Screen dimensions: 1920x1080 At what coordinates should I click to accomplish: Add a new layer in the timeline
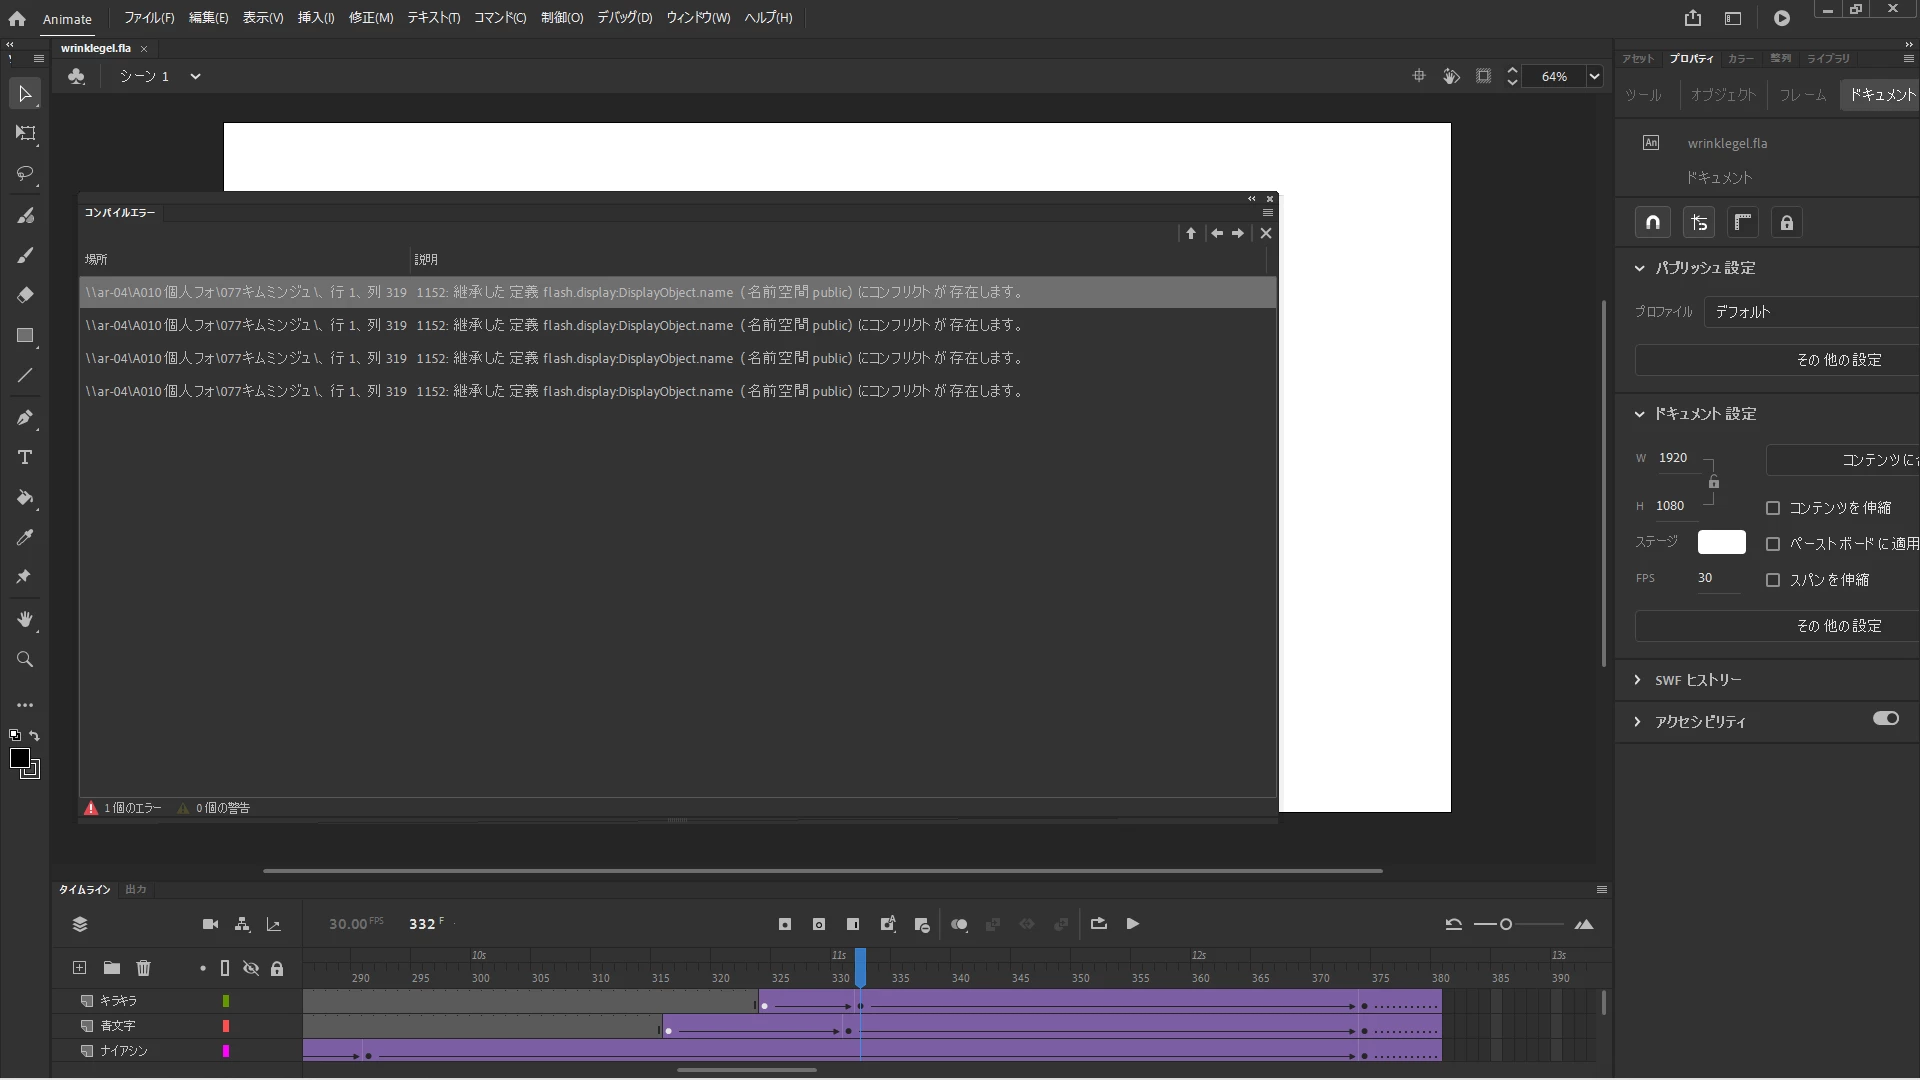click(79, 968)
